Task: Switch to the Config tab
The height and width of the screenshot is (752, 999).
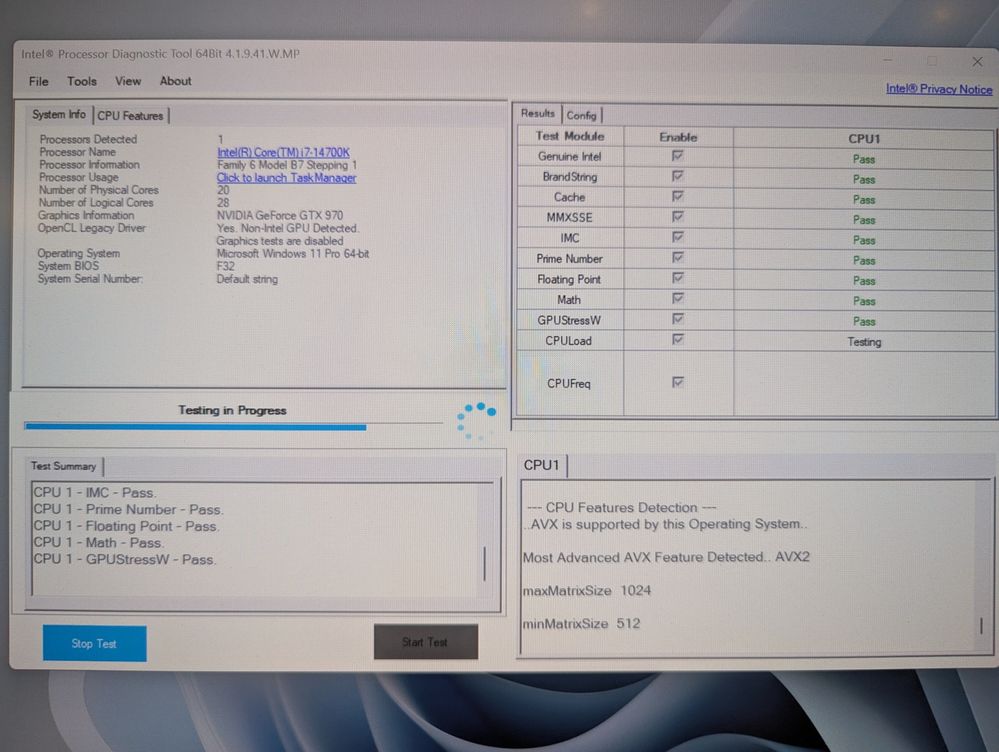Action: 581,115
